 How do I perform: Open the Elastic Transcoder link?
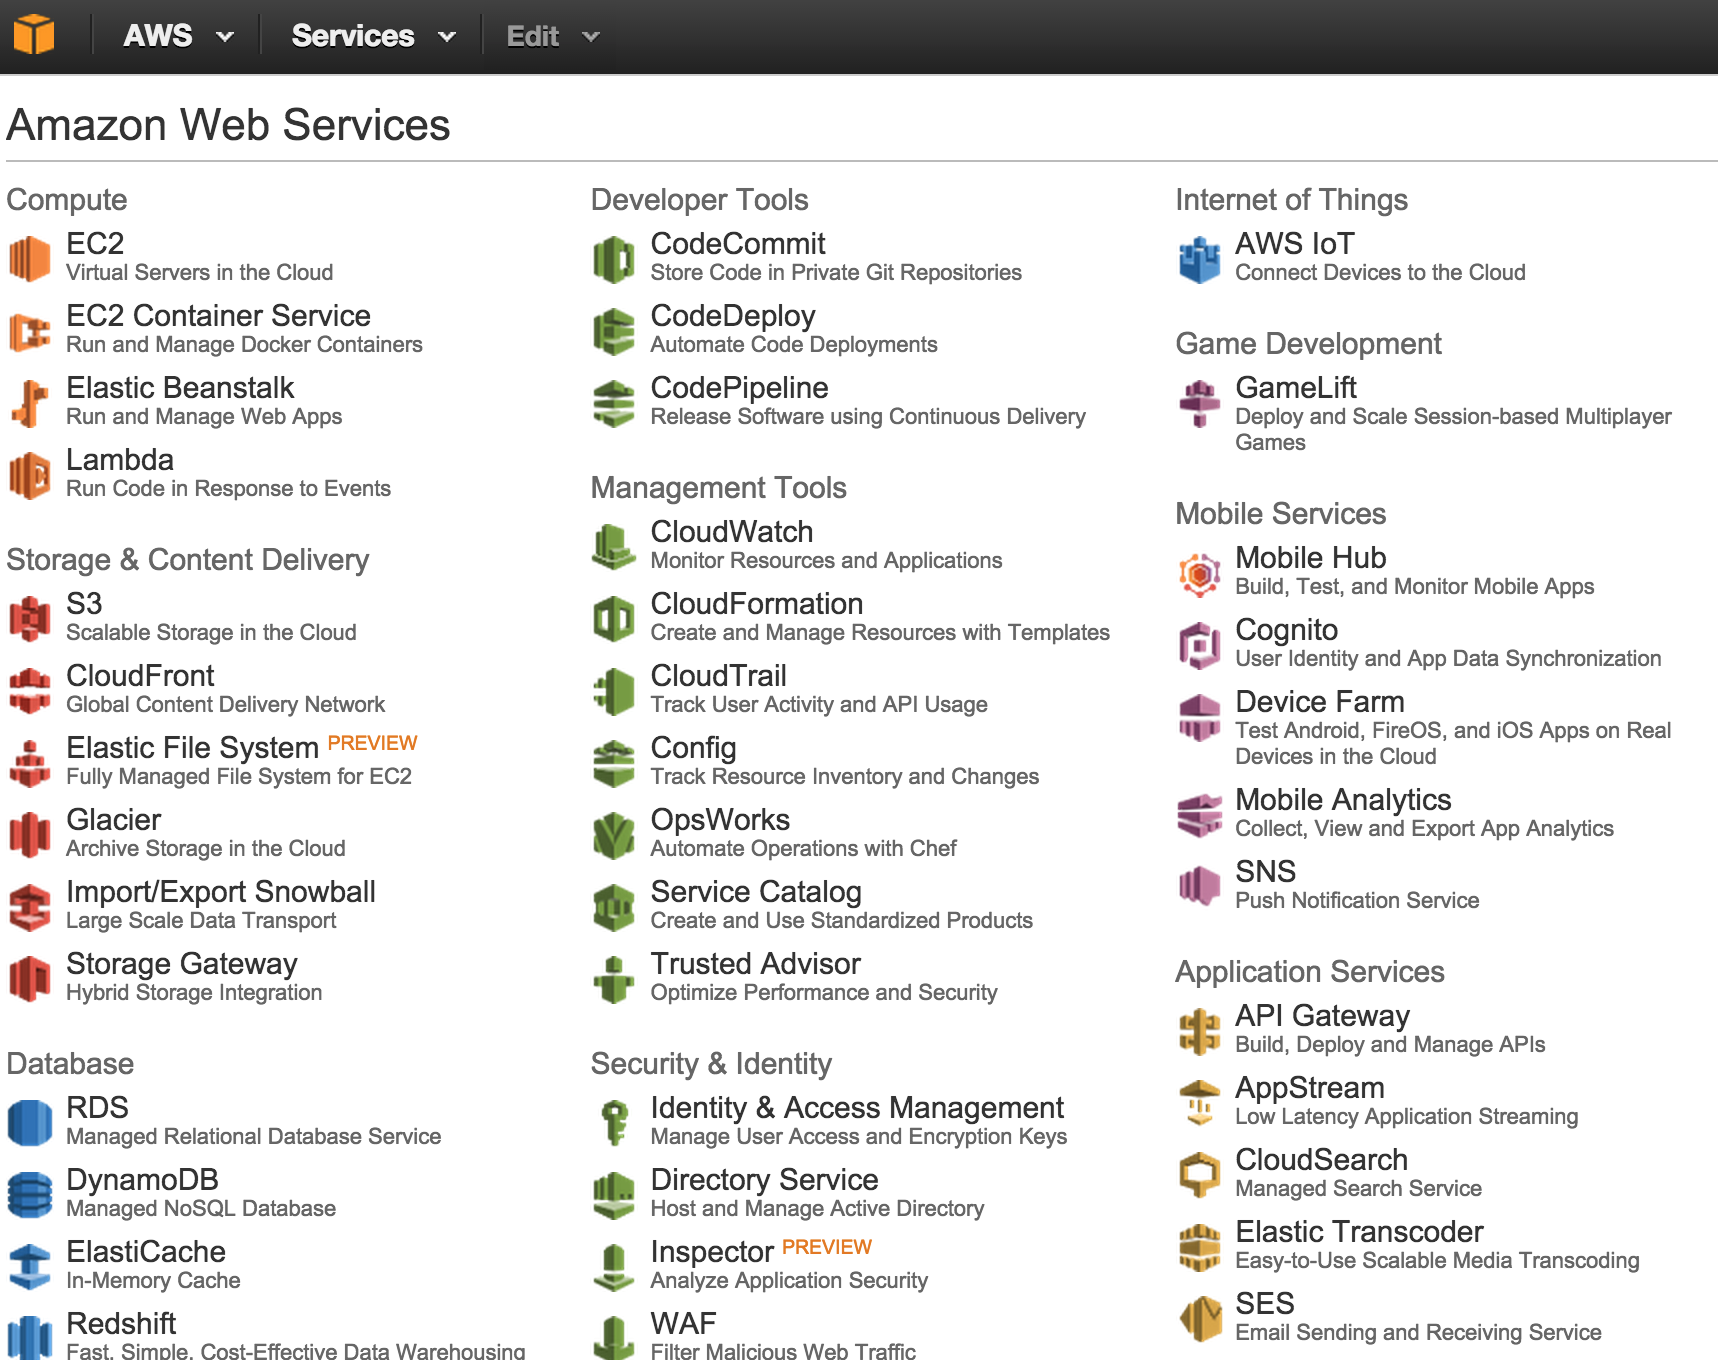pos(1359,1231)
